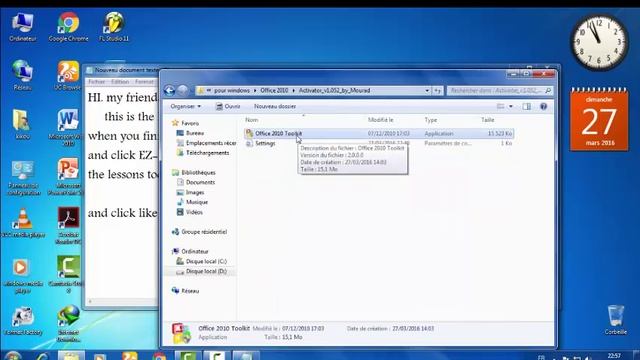
Task: Click the search magnifier icon in Explorer
Action: [x=548, y=90]
